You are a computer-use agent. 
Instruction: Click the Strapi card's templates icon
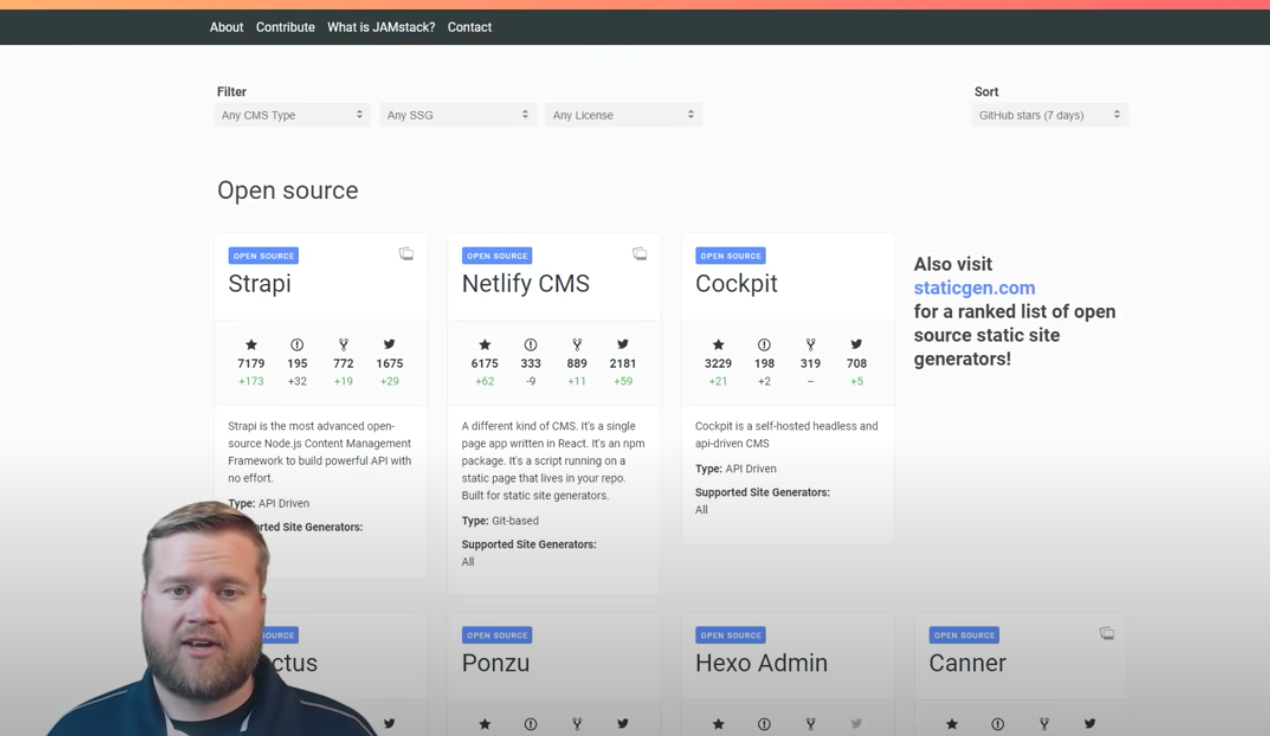[x=406, y=254]
